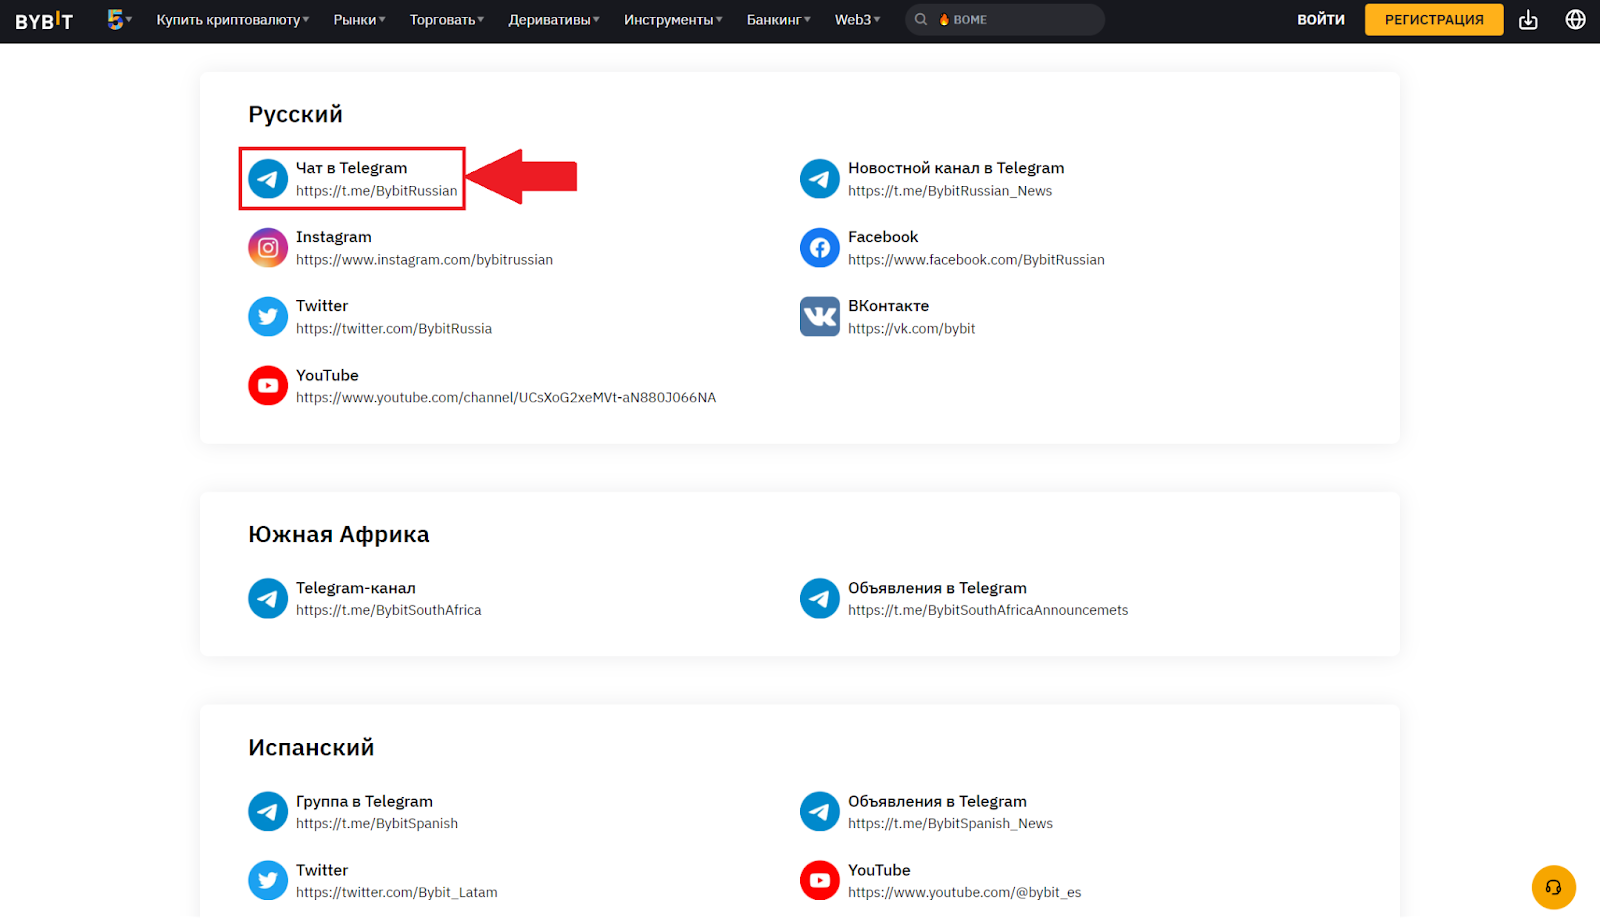Open the t.me/BybitSouthAfrica link
The width and height of the screenshot is (1600, 918).
pyautogui.click(x=389, y=611)
